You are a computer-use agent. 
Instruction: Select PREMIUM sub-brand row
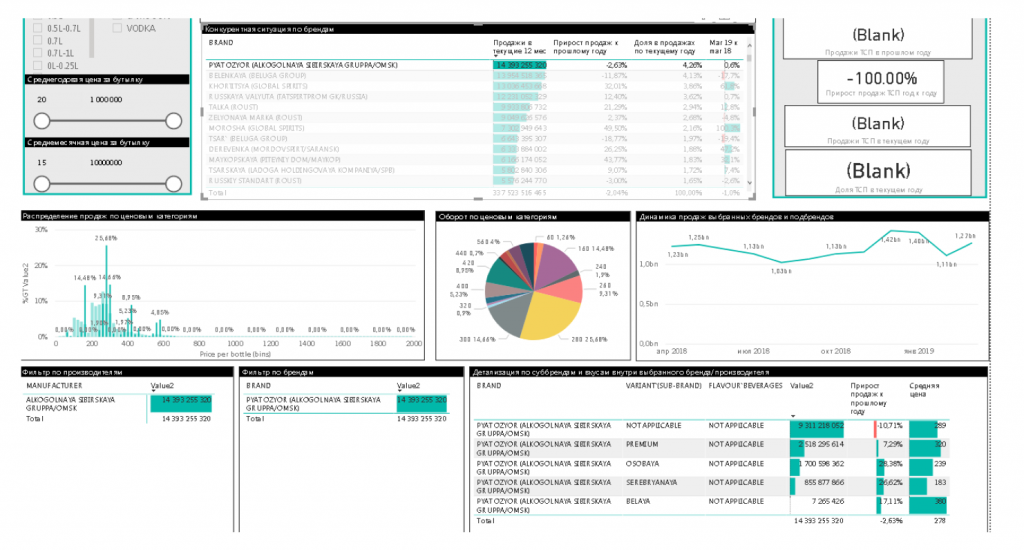tap(712, 448)
